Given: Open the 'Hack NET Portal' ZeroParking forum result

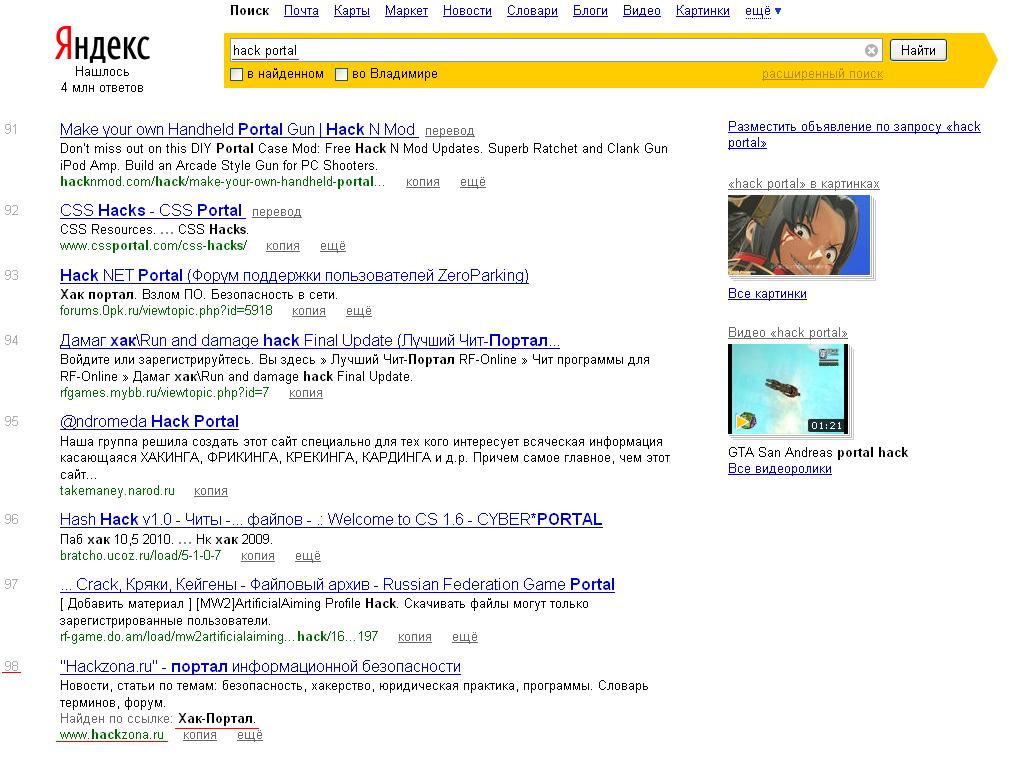Looking at the screenshot, I should (294, 276).
